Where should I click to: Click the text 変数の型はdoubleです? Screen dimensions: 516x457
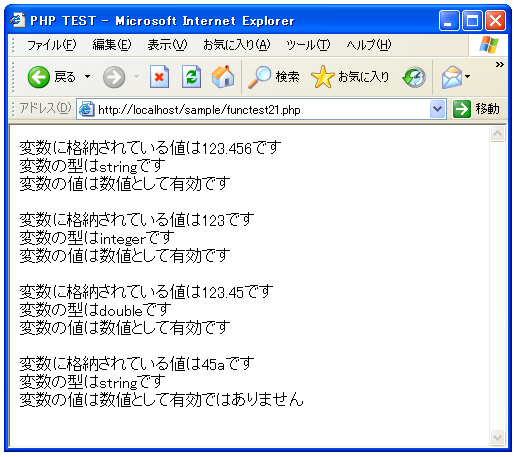(95, 310)
